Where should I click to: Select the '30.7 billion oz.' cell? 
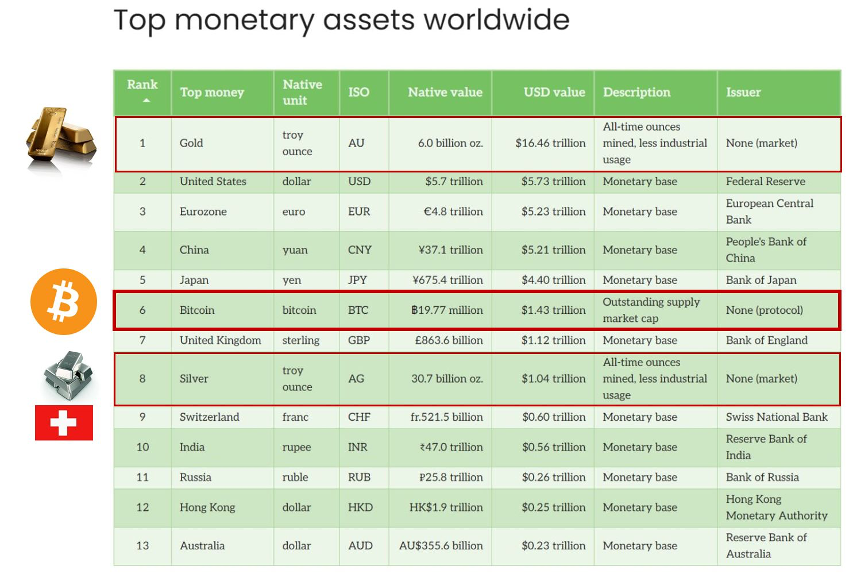pos(440,379)
